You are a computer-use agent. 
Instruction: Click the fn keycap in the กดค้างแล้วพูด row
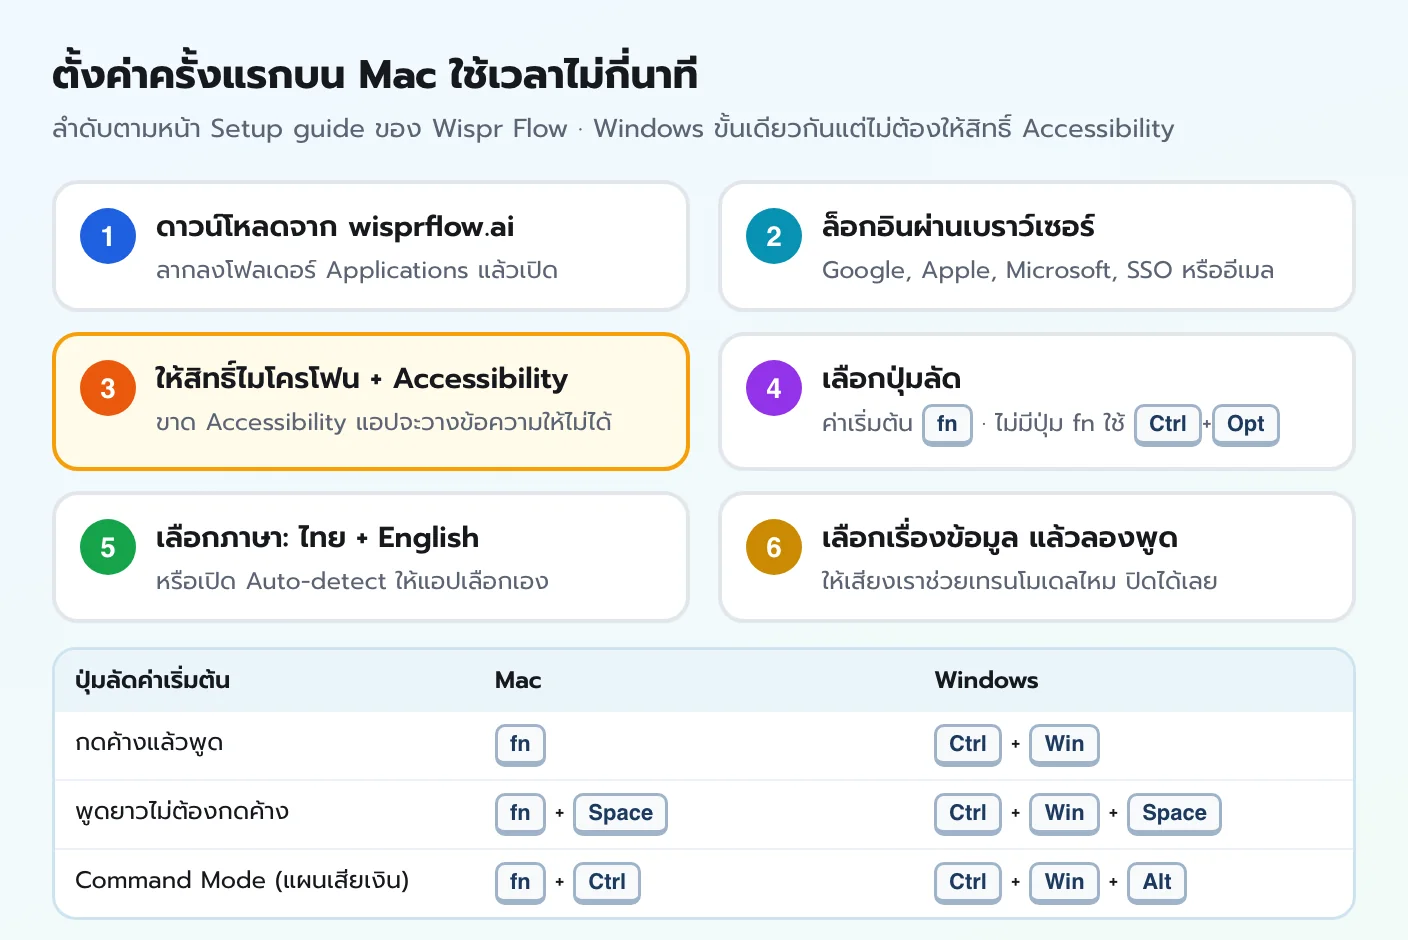pyautogui.click(x=520, y=744)
